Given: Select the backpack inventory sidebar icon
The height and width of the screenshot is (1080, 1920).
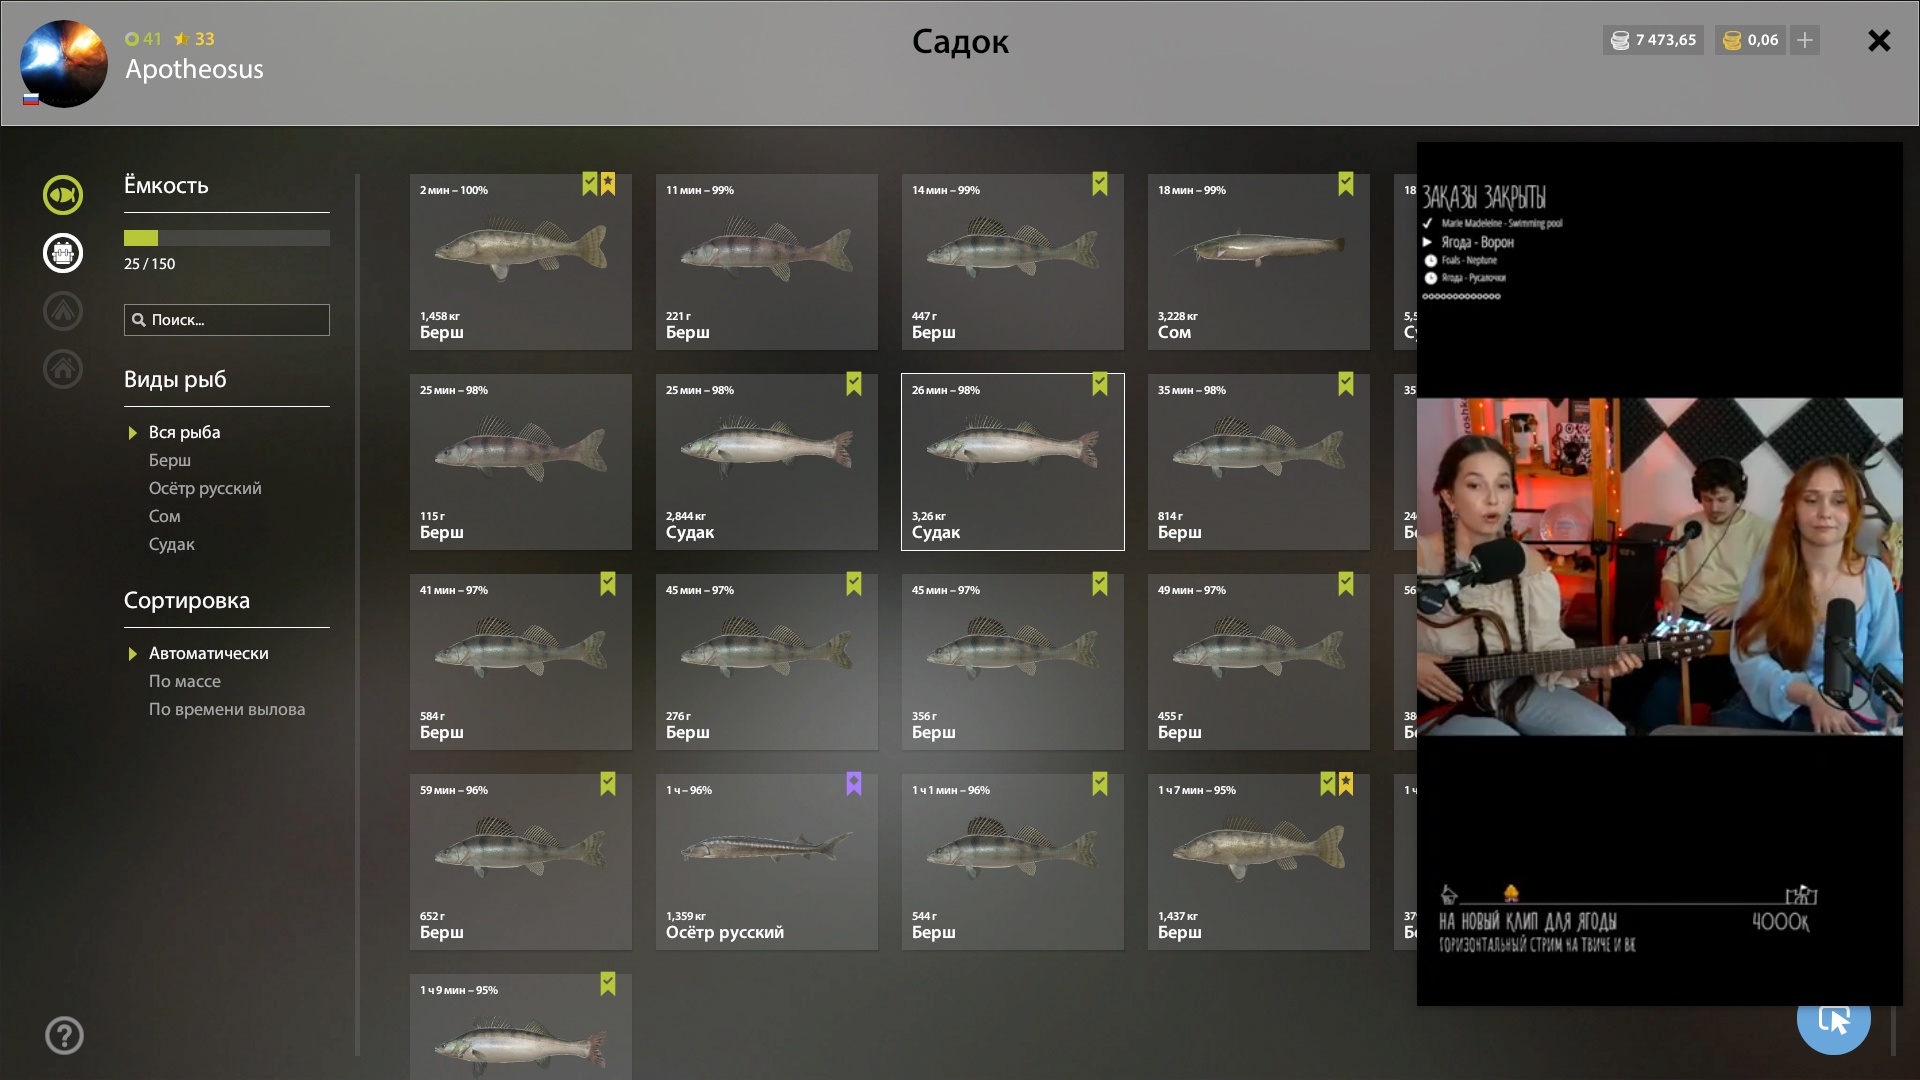Looking at the screenshot, I should 62,253.
